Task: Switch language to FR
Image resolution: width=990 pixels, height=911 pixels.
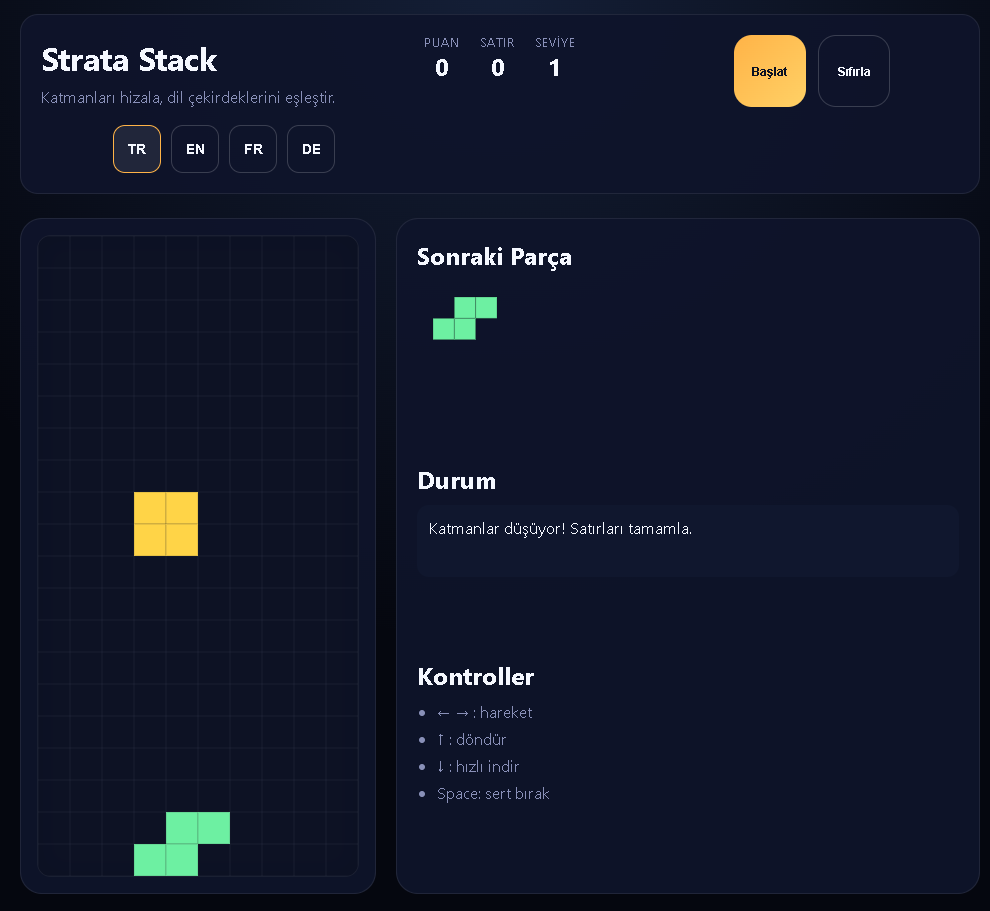Action: tap(253, 149)
